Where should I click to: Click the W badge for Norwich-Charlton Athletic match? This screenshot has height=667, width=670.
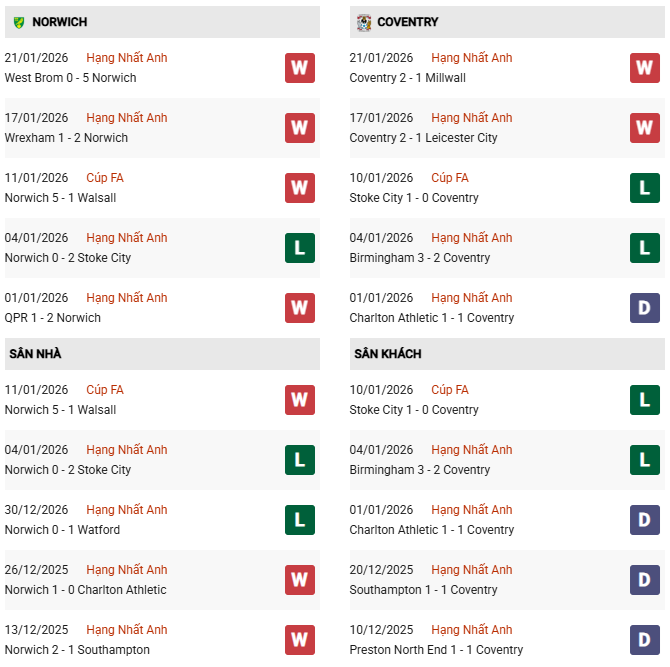tap(299, 580)
